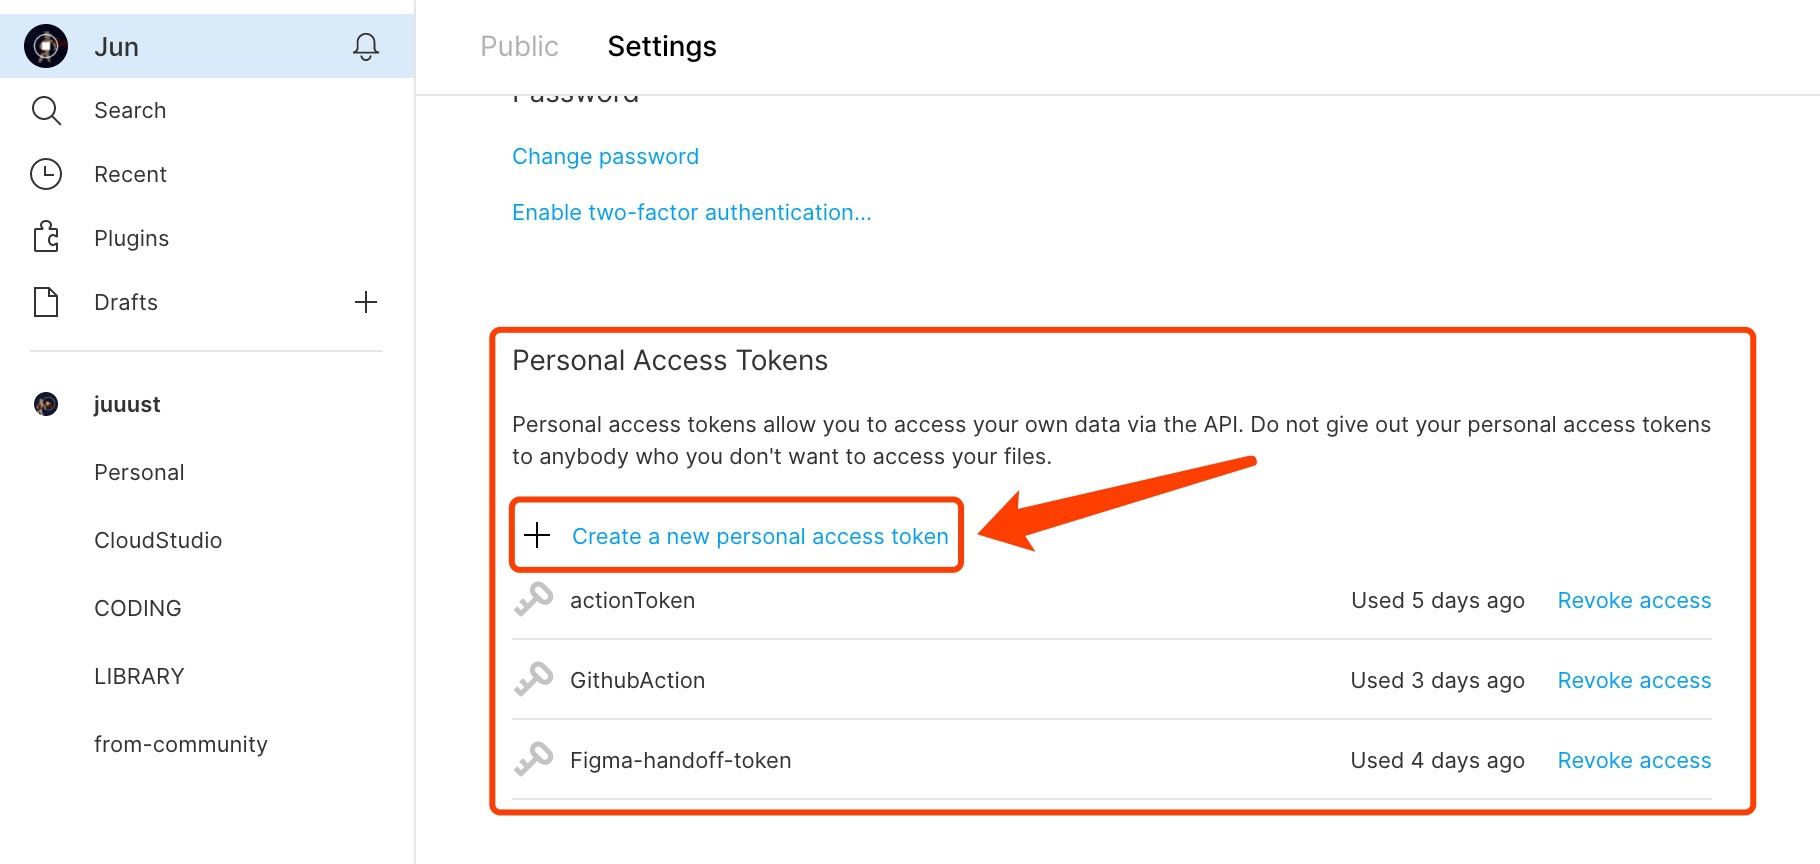The height and width of the screenshot is (864, 1820).
Task: Open Recent via clock icon
Action: tap(46, 174)
